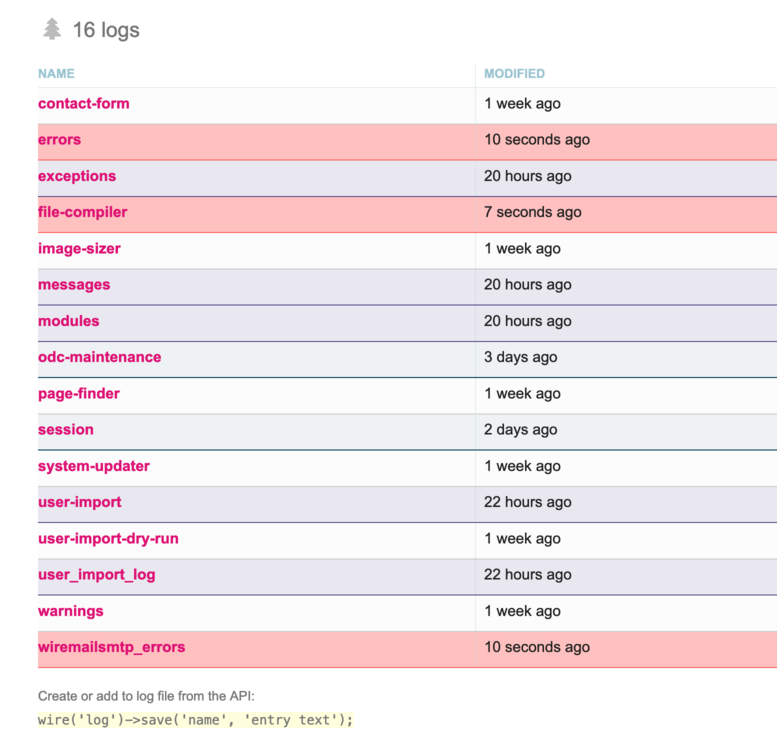Open the messages log
777x750 pixels.
pos(74,285)
